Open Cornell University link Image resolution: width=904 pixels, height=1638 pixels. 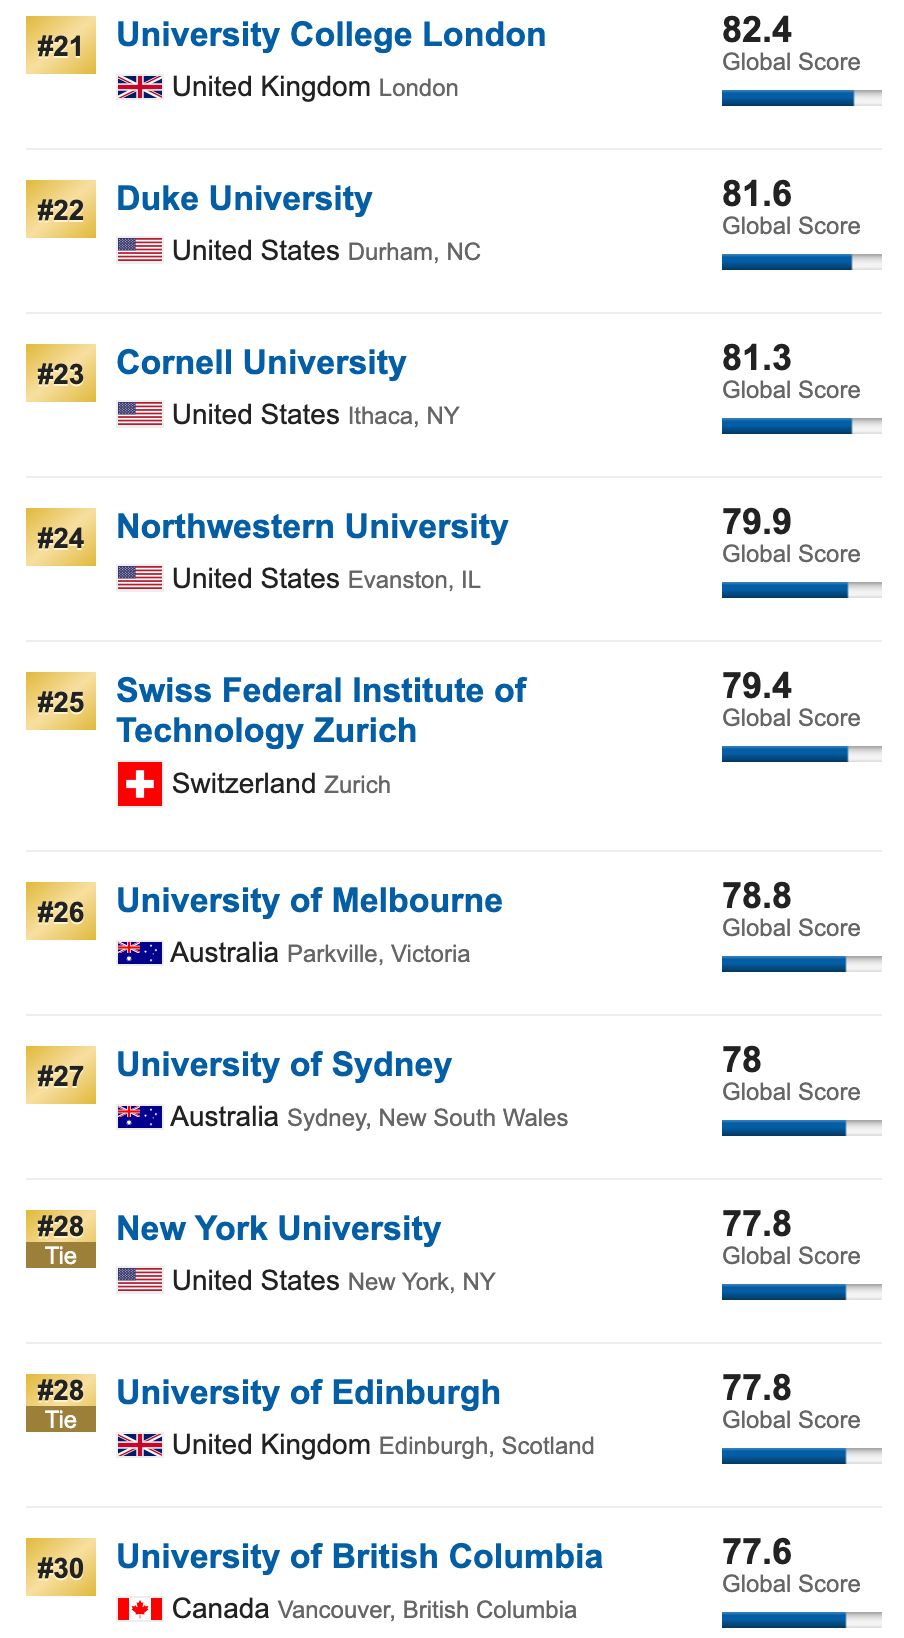point(261,363)
